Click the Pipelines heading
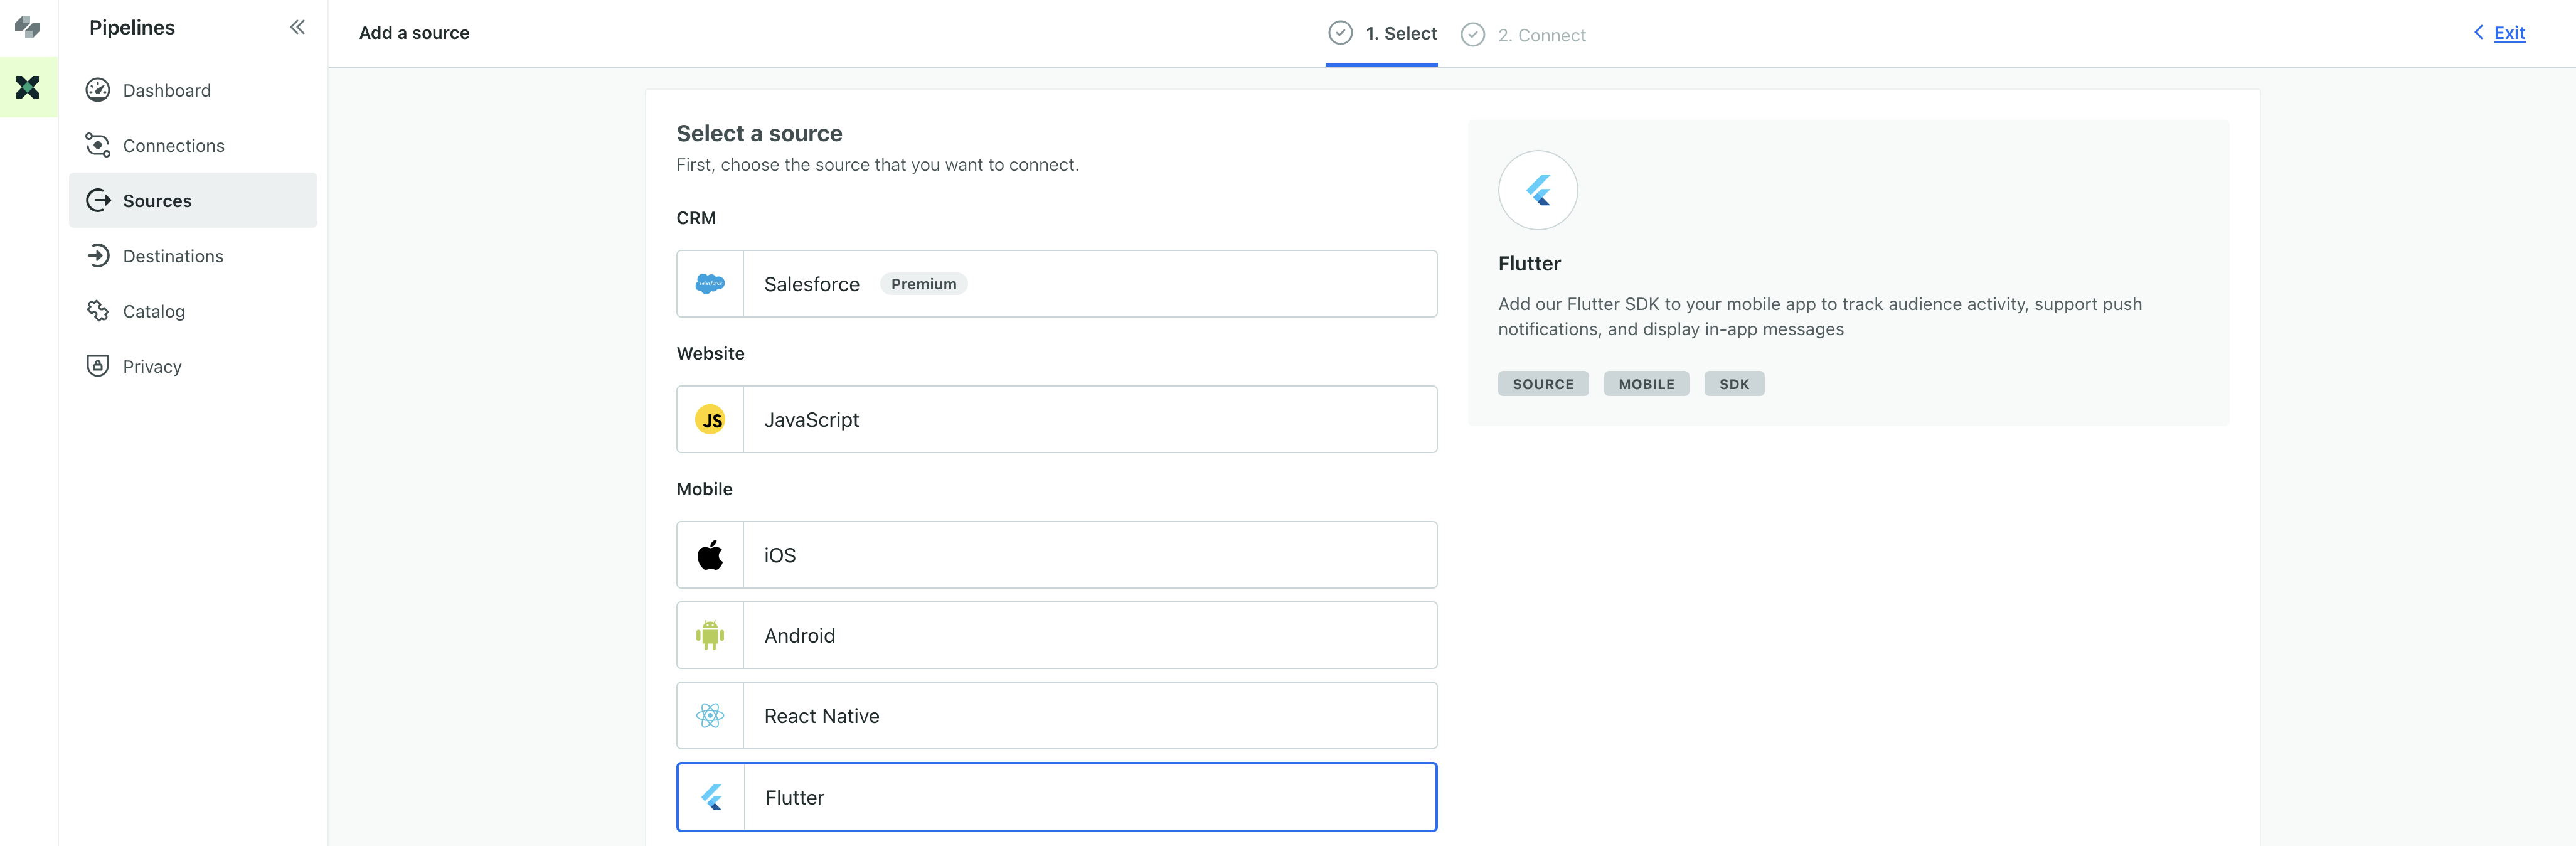Viewport: 2576px width, 846px height. point(132,27)
